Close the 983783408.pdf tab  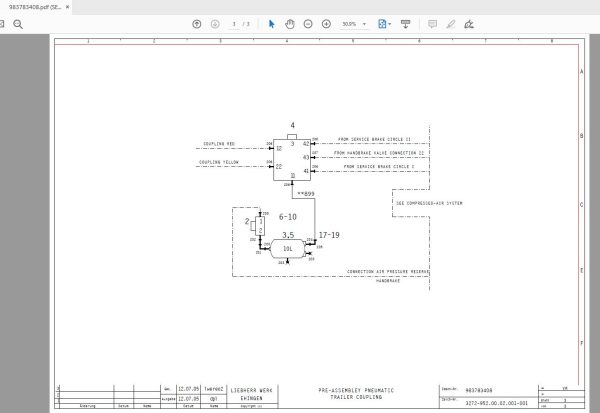(68, 7)
